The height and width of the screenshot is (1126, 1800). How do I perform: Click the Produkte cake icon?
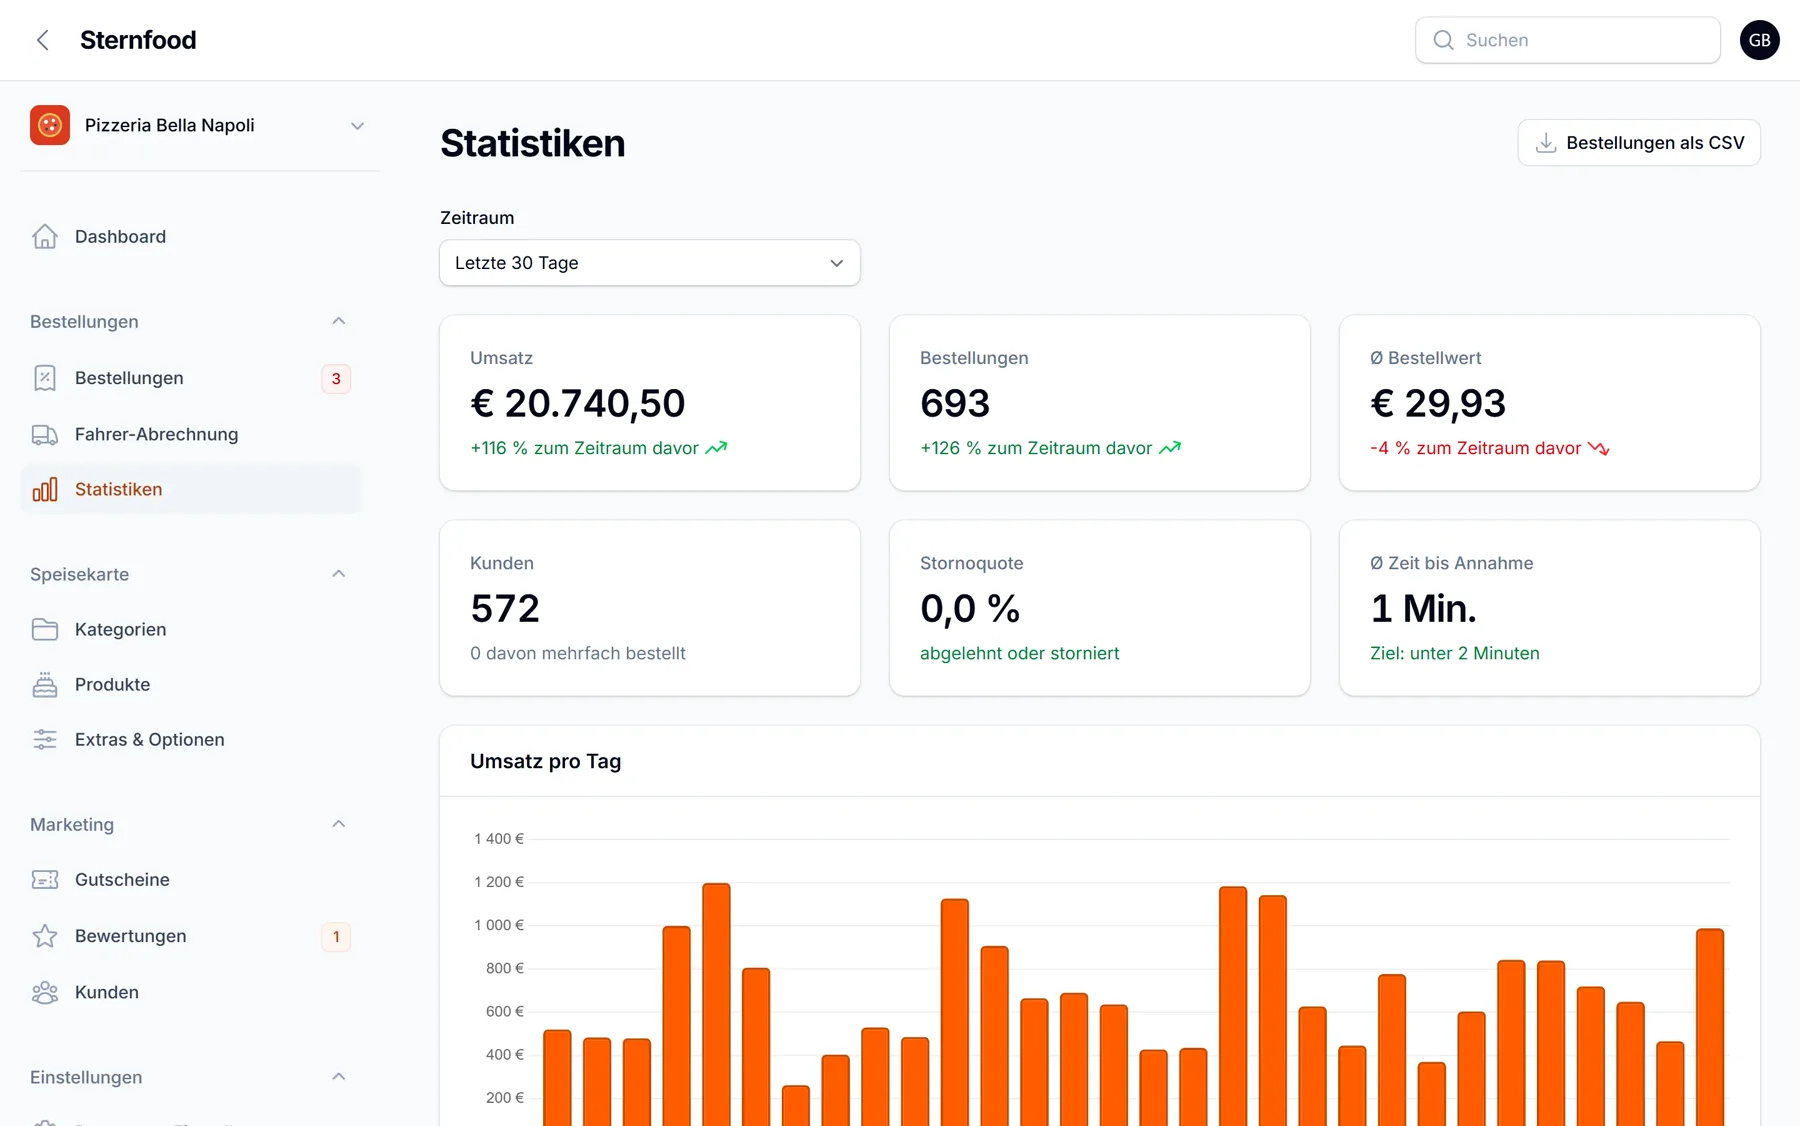click(45, 684)
